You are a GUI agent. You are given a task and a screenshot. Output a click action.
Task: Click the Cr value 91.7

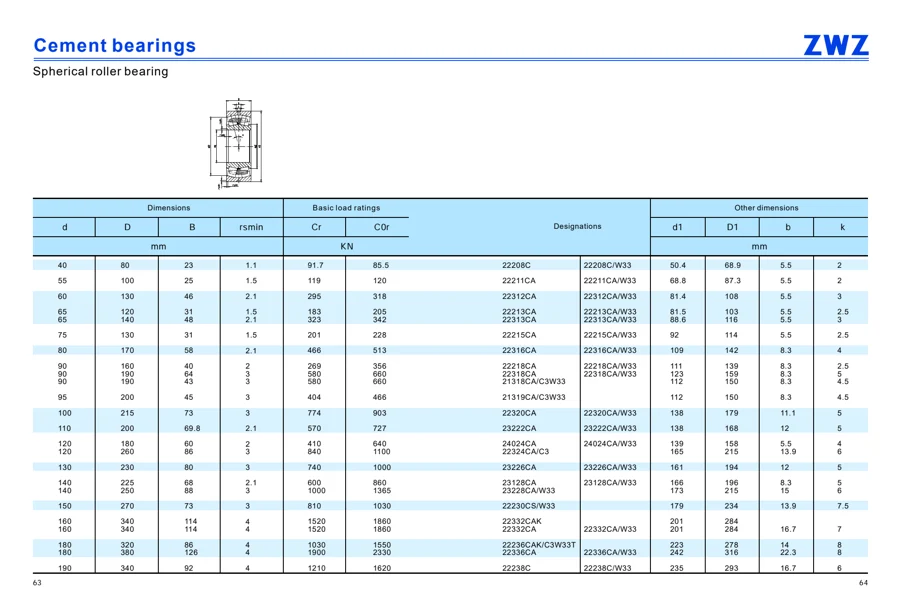(315, 265)
